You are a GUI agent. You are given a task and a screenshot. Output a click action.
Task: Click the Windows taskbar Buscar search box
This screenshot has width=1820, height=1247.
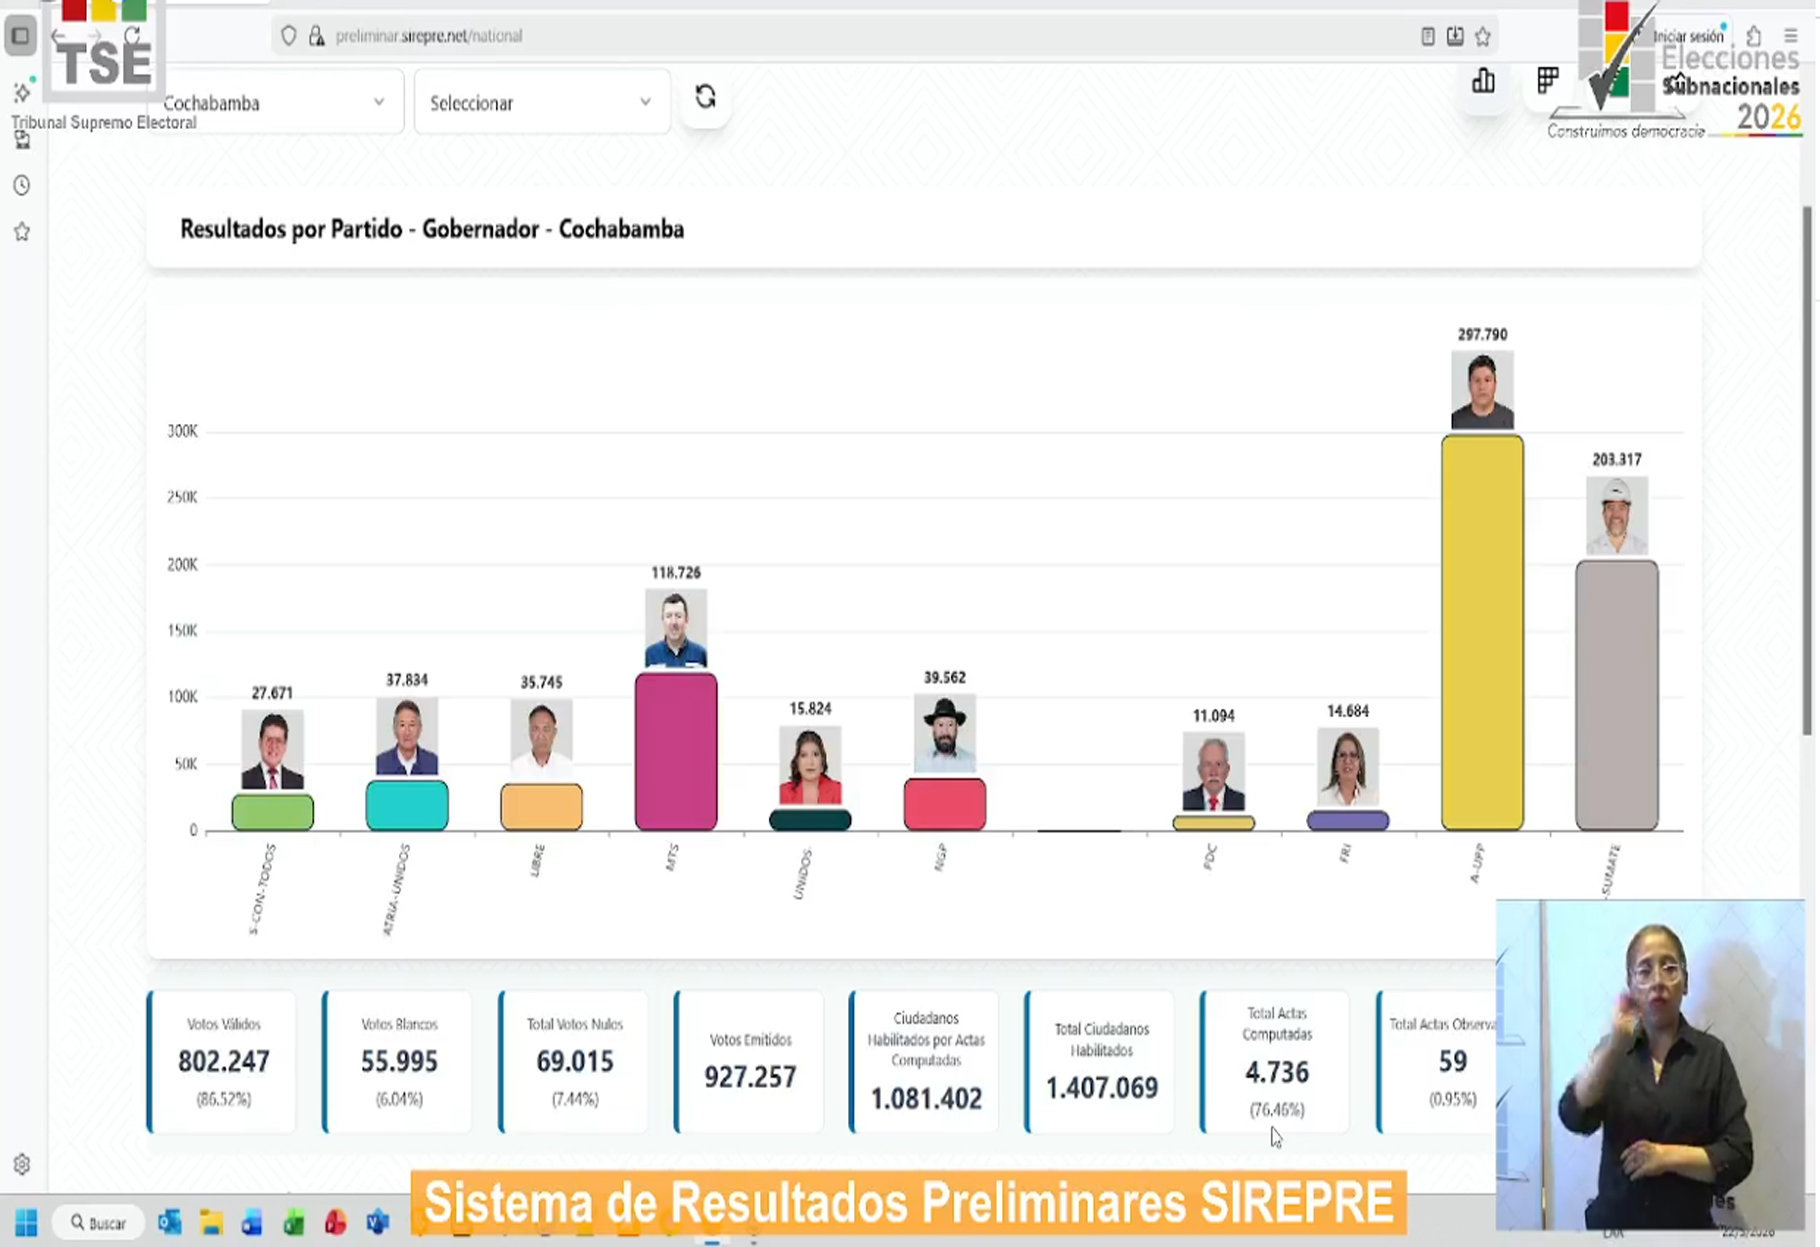point(99,1223)
